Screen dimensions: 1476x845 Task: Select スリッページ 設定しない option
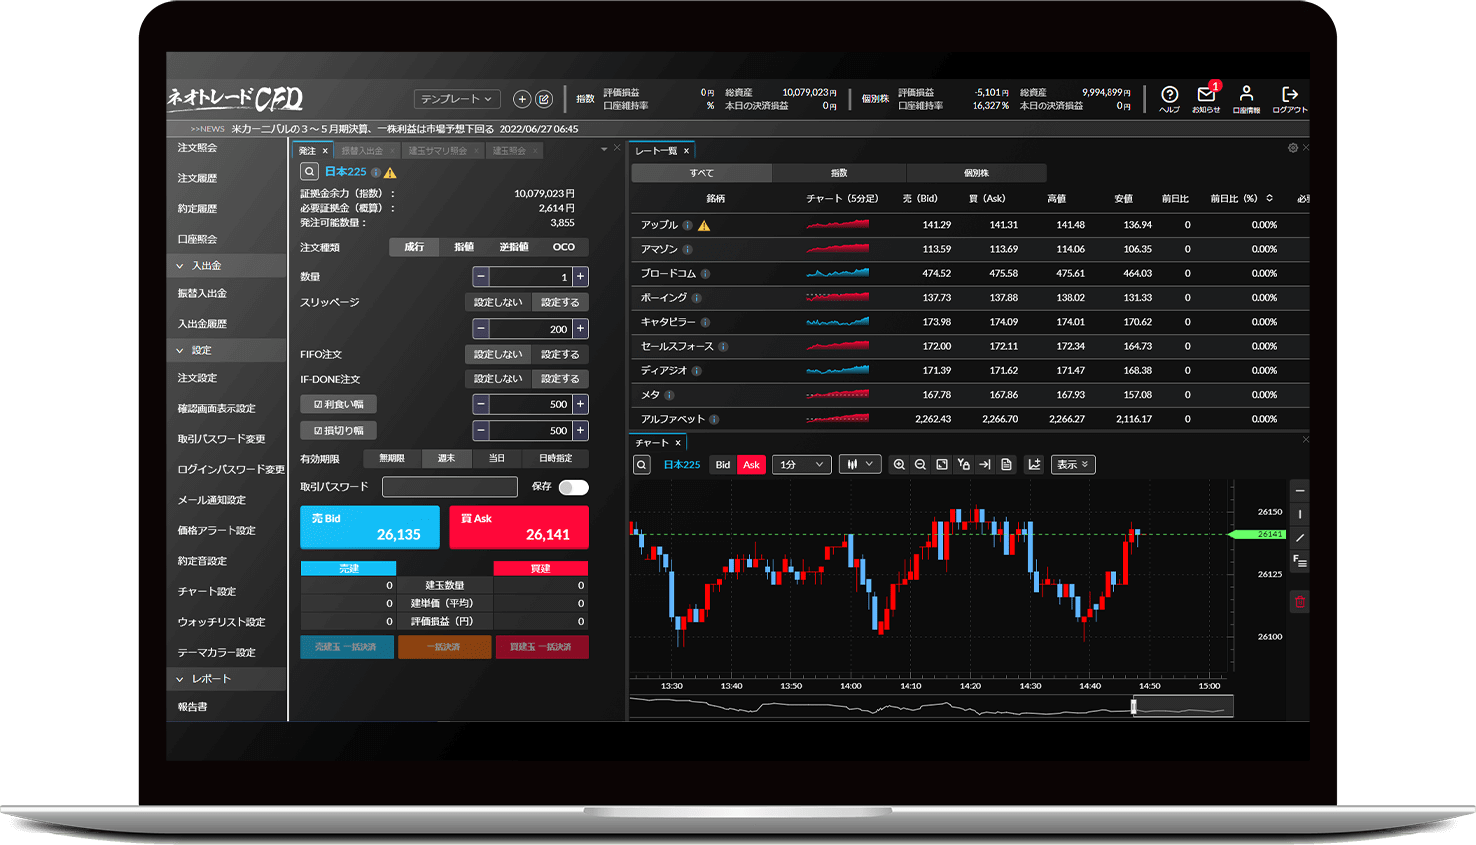[497, 302]
